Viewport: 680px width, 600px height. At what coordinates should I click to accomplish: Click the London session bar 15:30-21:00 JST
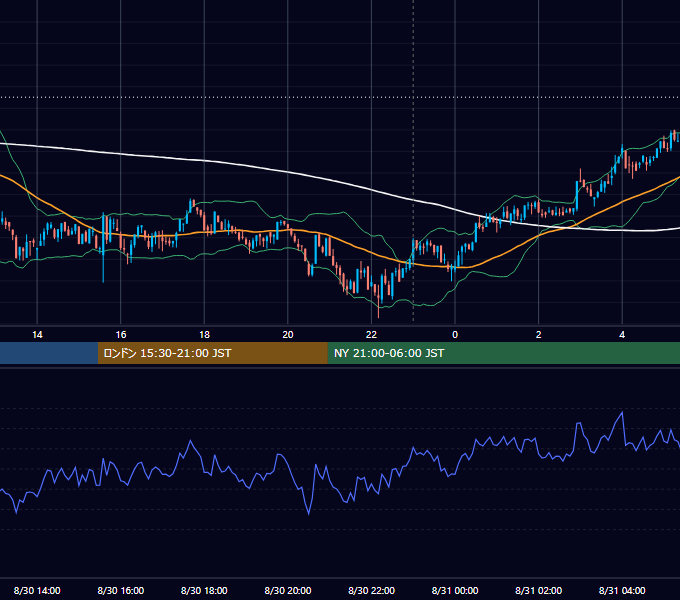click(212, 353)
